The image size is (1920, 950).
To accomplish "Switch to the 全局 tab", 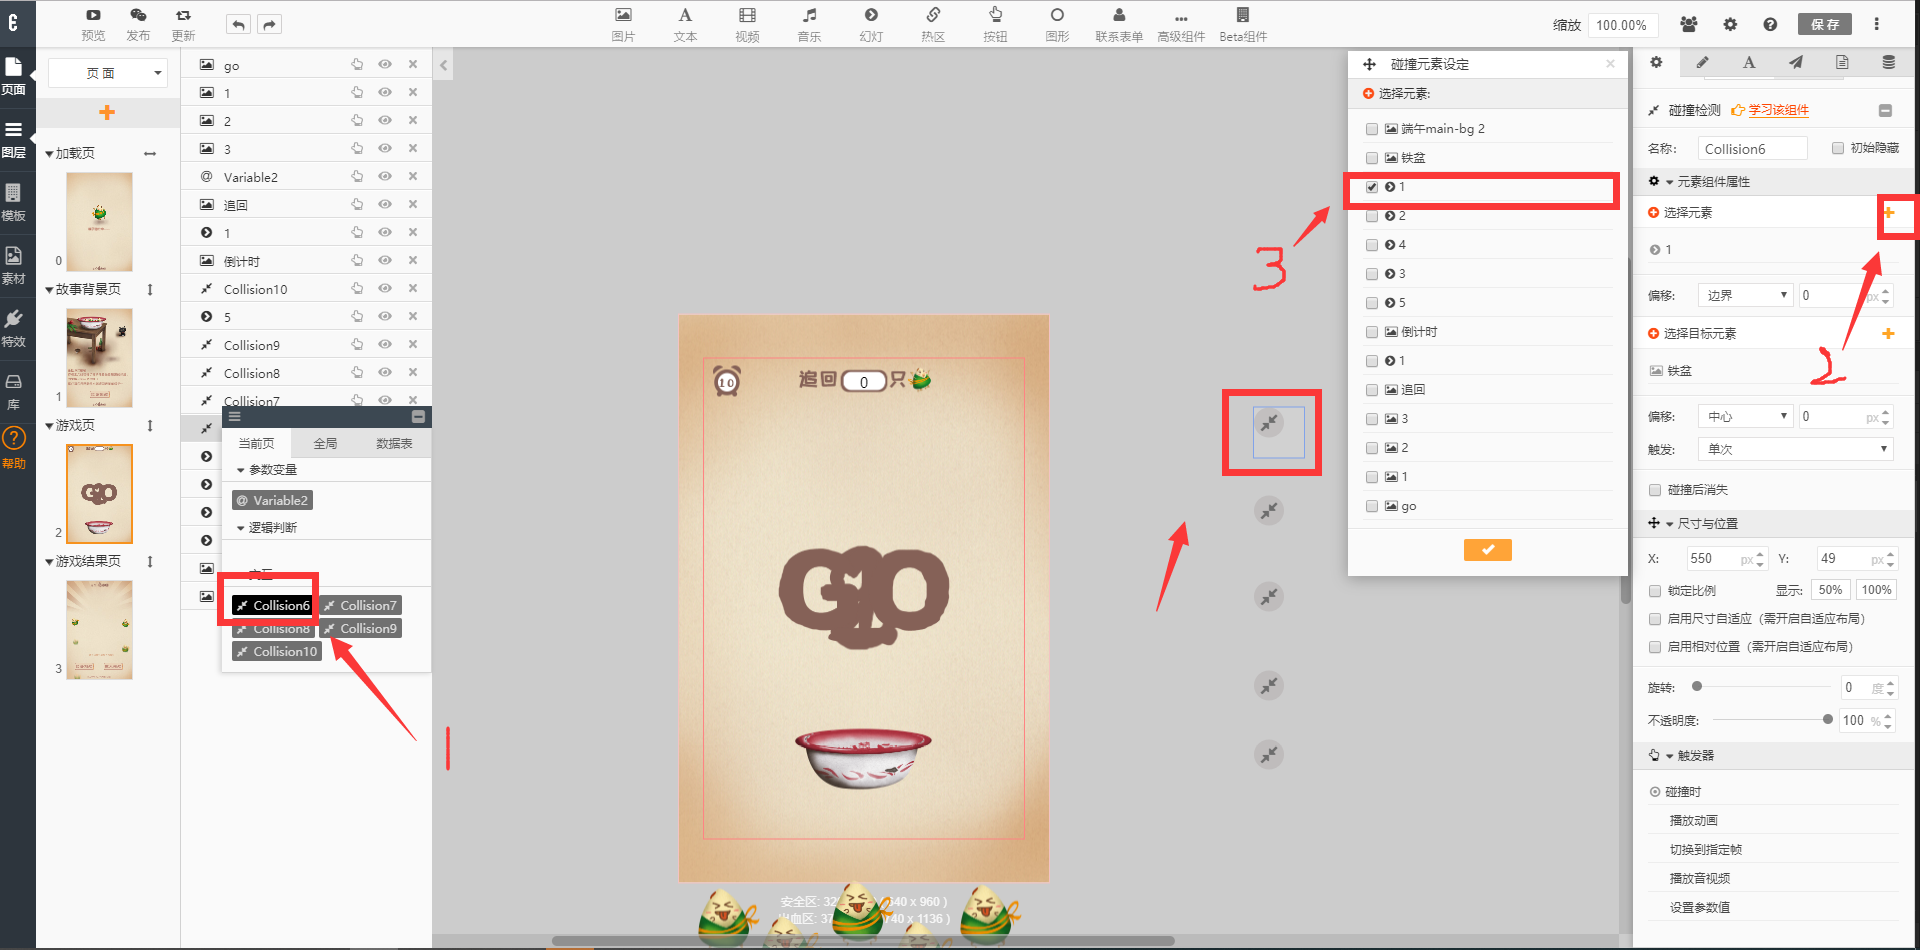I will [326, 443].
